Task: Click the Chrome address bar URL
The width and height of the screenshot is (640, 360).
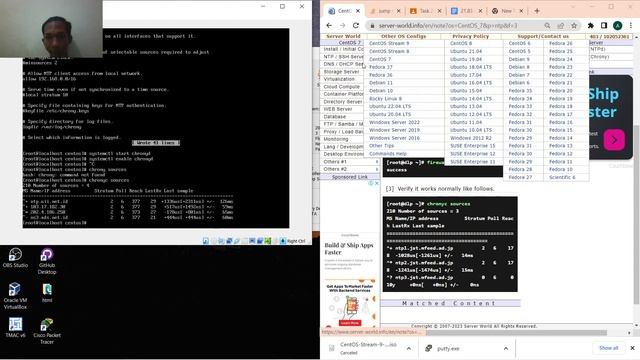Action: [448, 25]
